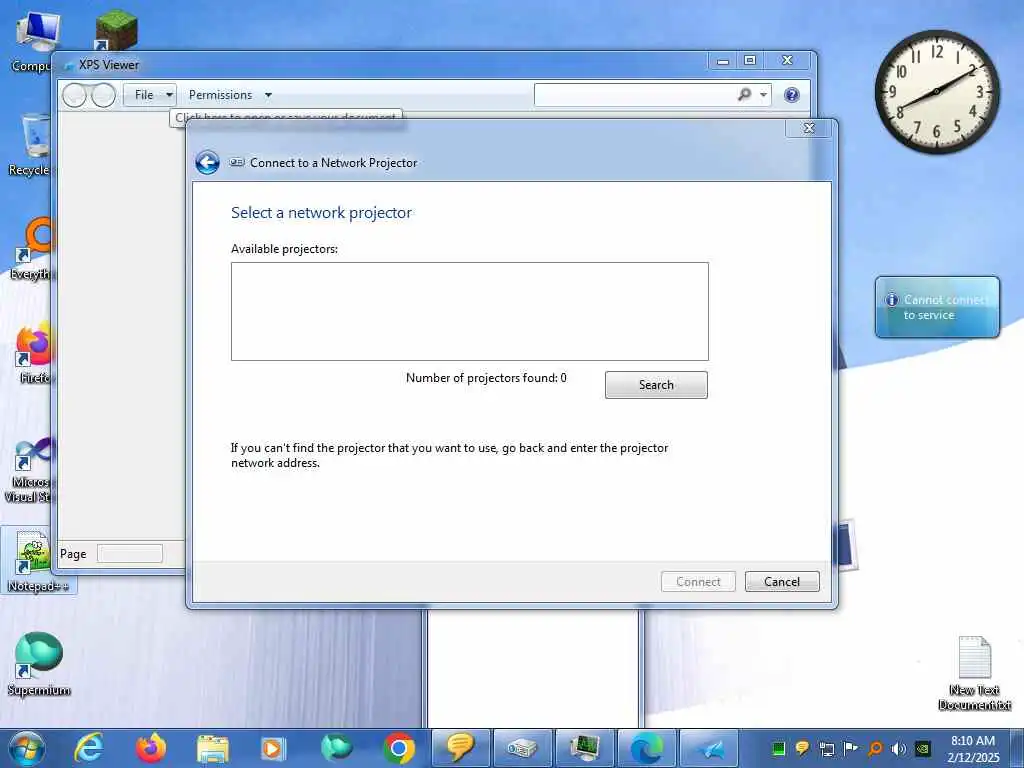The image size is (1024, 768).
Task: Click the taskbar clock showing 8:10 AM
Action: point(972,748)
